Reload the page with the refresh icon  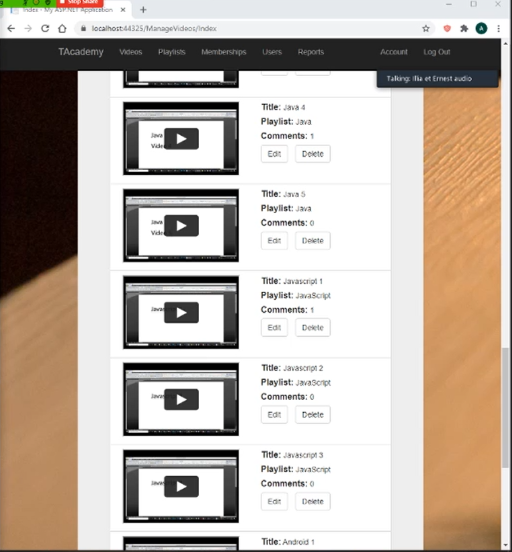click(45, 29)
